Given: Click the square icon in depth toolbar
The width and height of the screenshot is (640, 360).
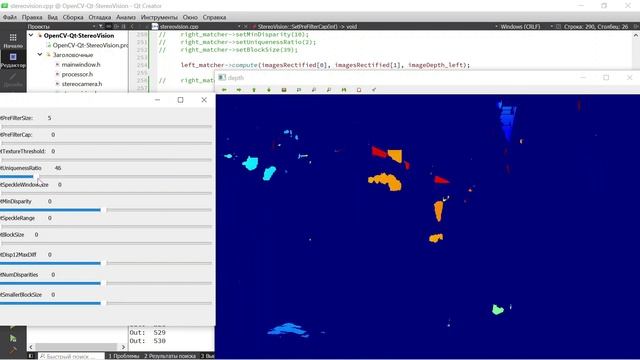Looking at the screenshot, I should (x=359, y=90).
